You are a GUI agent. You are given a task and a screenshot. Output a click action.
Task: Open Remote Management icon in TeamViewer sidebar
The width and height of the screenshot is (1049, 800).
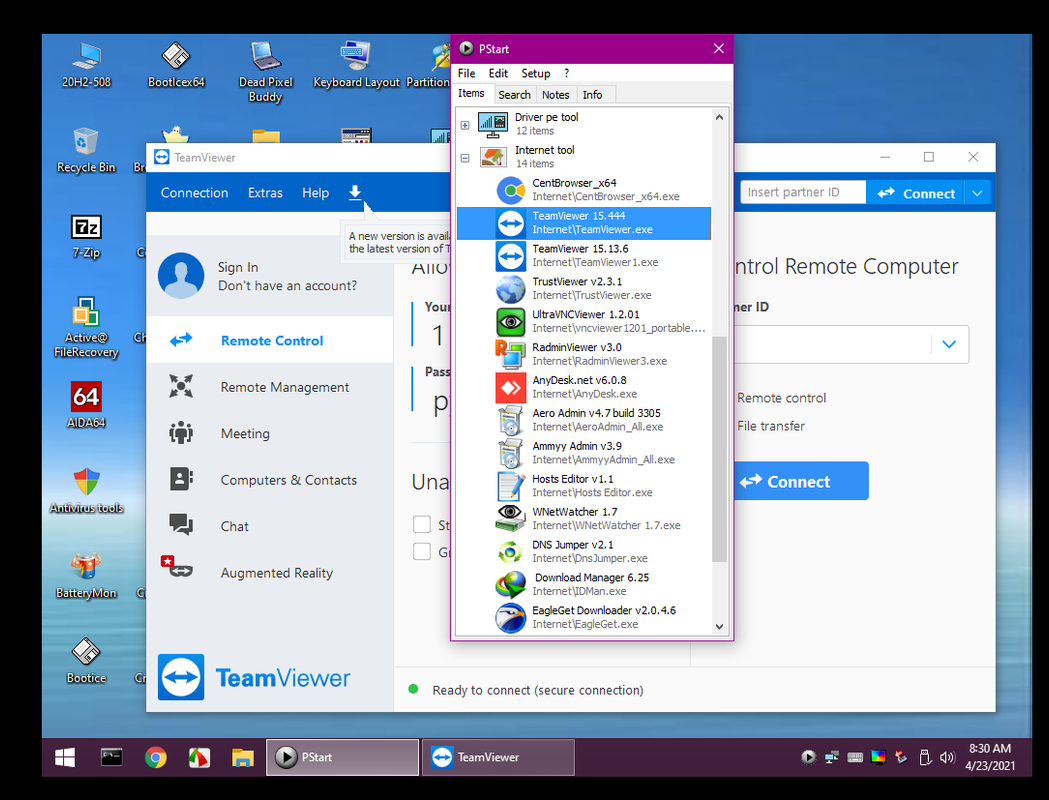181,387
